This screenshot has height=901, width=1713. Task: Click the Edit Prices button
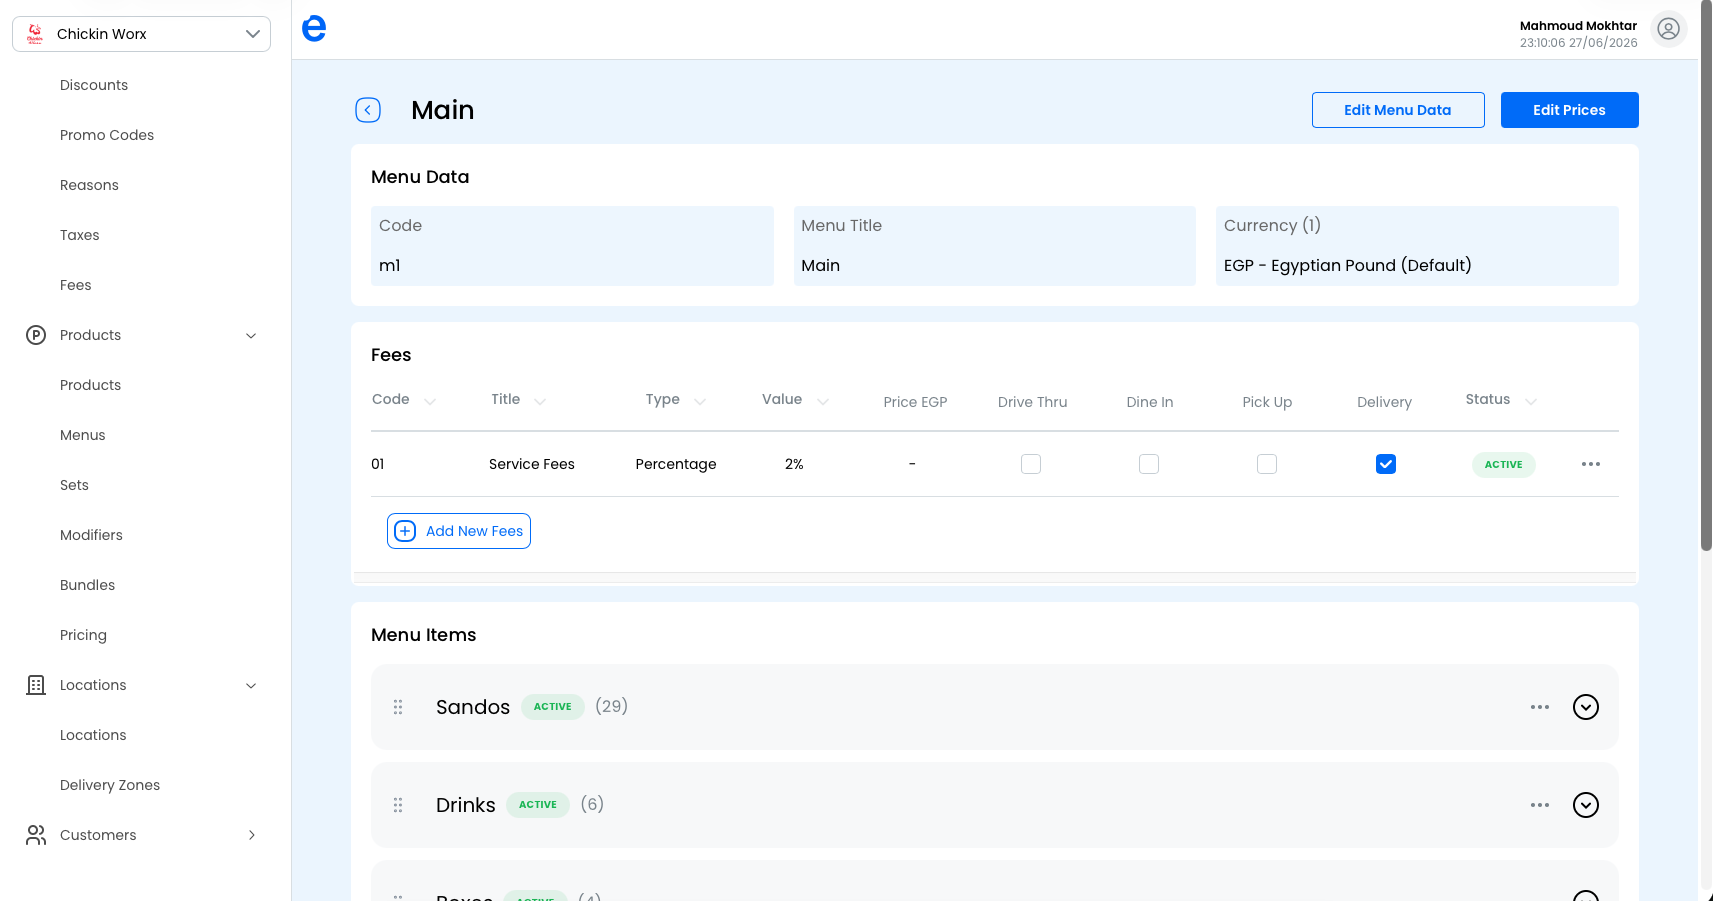point(1569,110)
